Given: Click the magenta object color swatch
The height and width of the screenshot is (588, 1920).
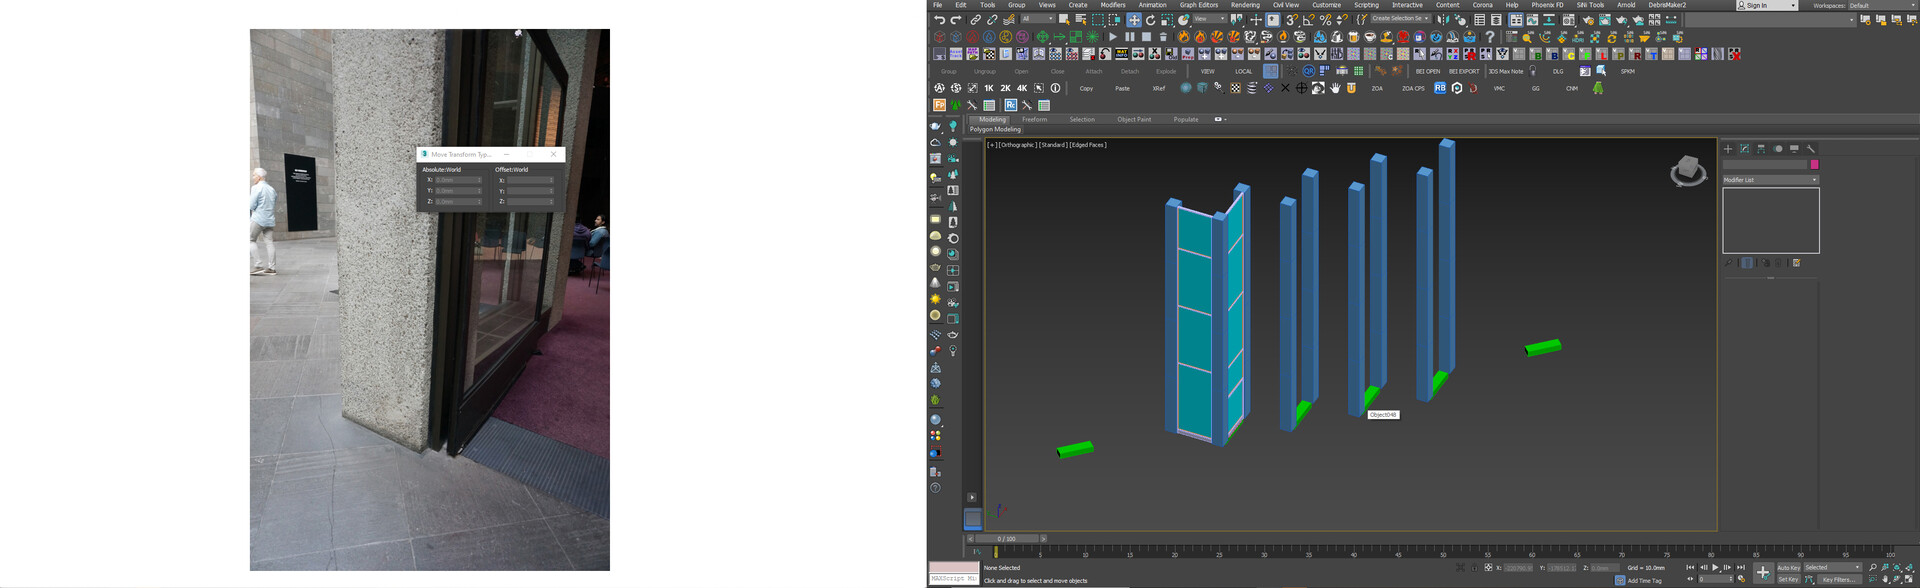Looking at the screenshot, I should [x=1814, y=164].
